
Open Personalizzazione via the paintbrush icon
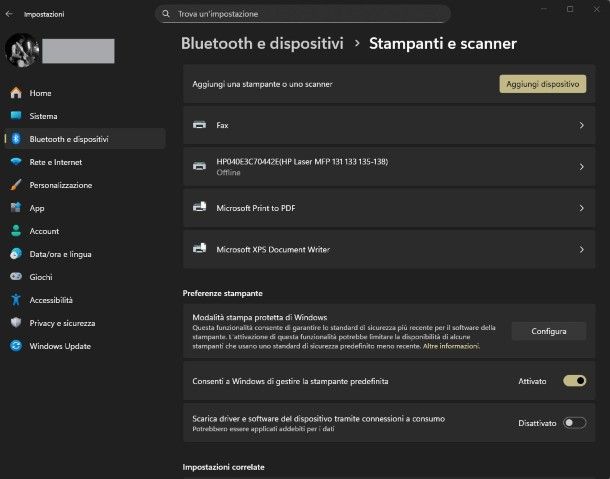pyautogui.click(x=16, y=185)
